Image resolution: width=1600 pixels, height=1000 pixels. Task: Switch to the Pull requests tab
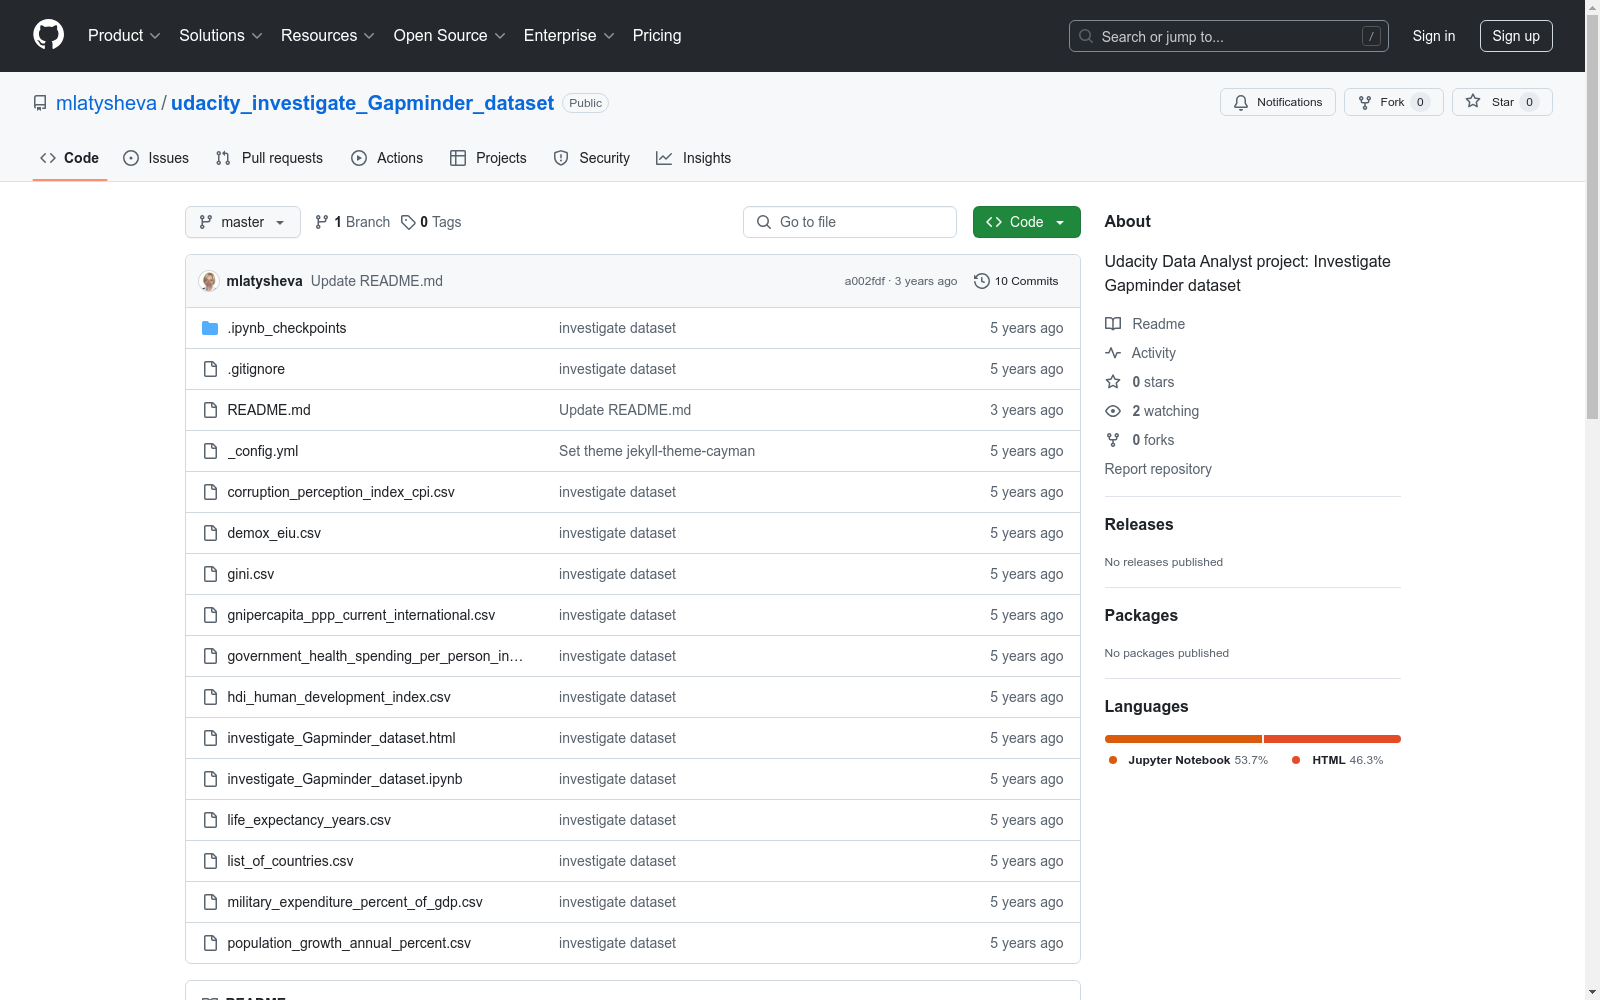269,158
